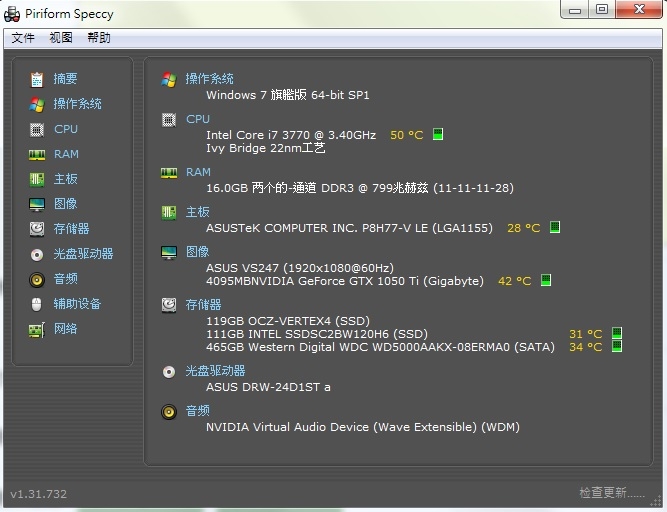Click the Piriform Speccy title bar app icon

pos(12,14)
